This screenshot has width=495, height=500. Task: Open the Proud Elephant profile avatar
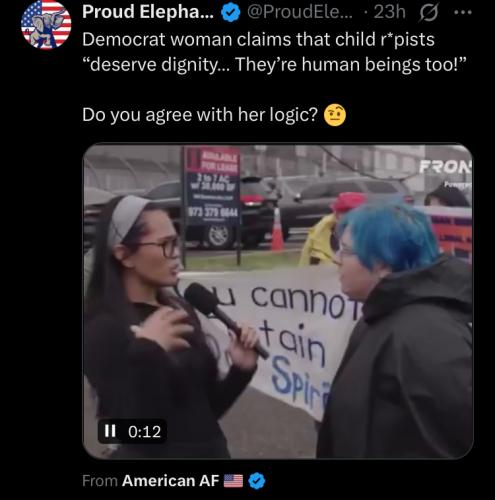coord(46,24)
